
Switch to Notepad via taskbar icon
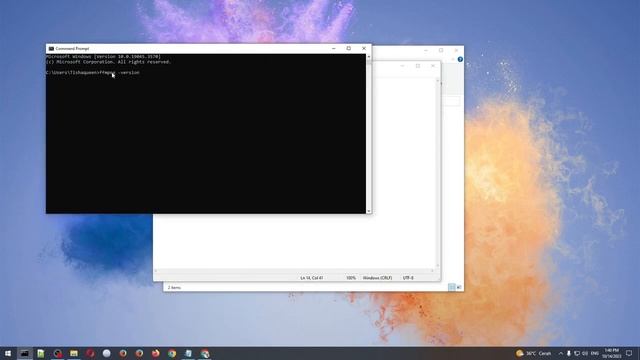point(188,353)
